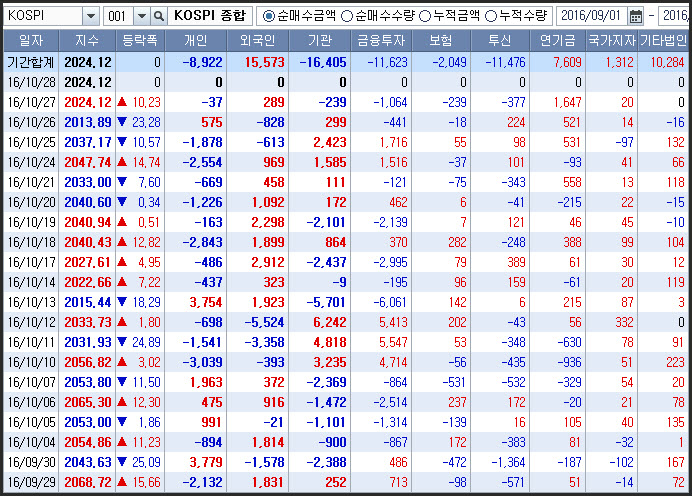Click the 2016/09/01 start date field
The image size is (692, 496).
(x=591, y=16)
